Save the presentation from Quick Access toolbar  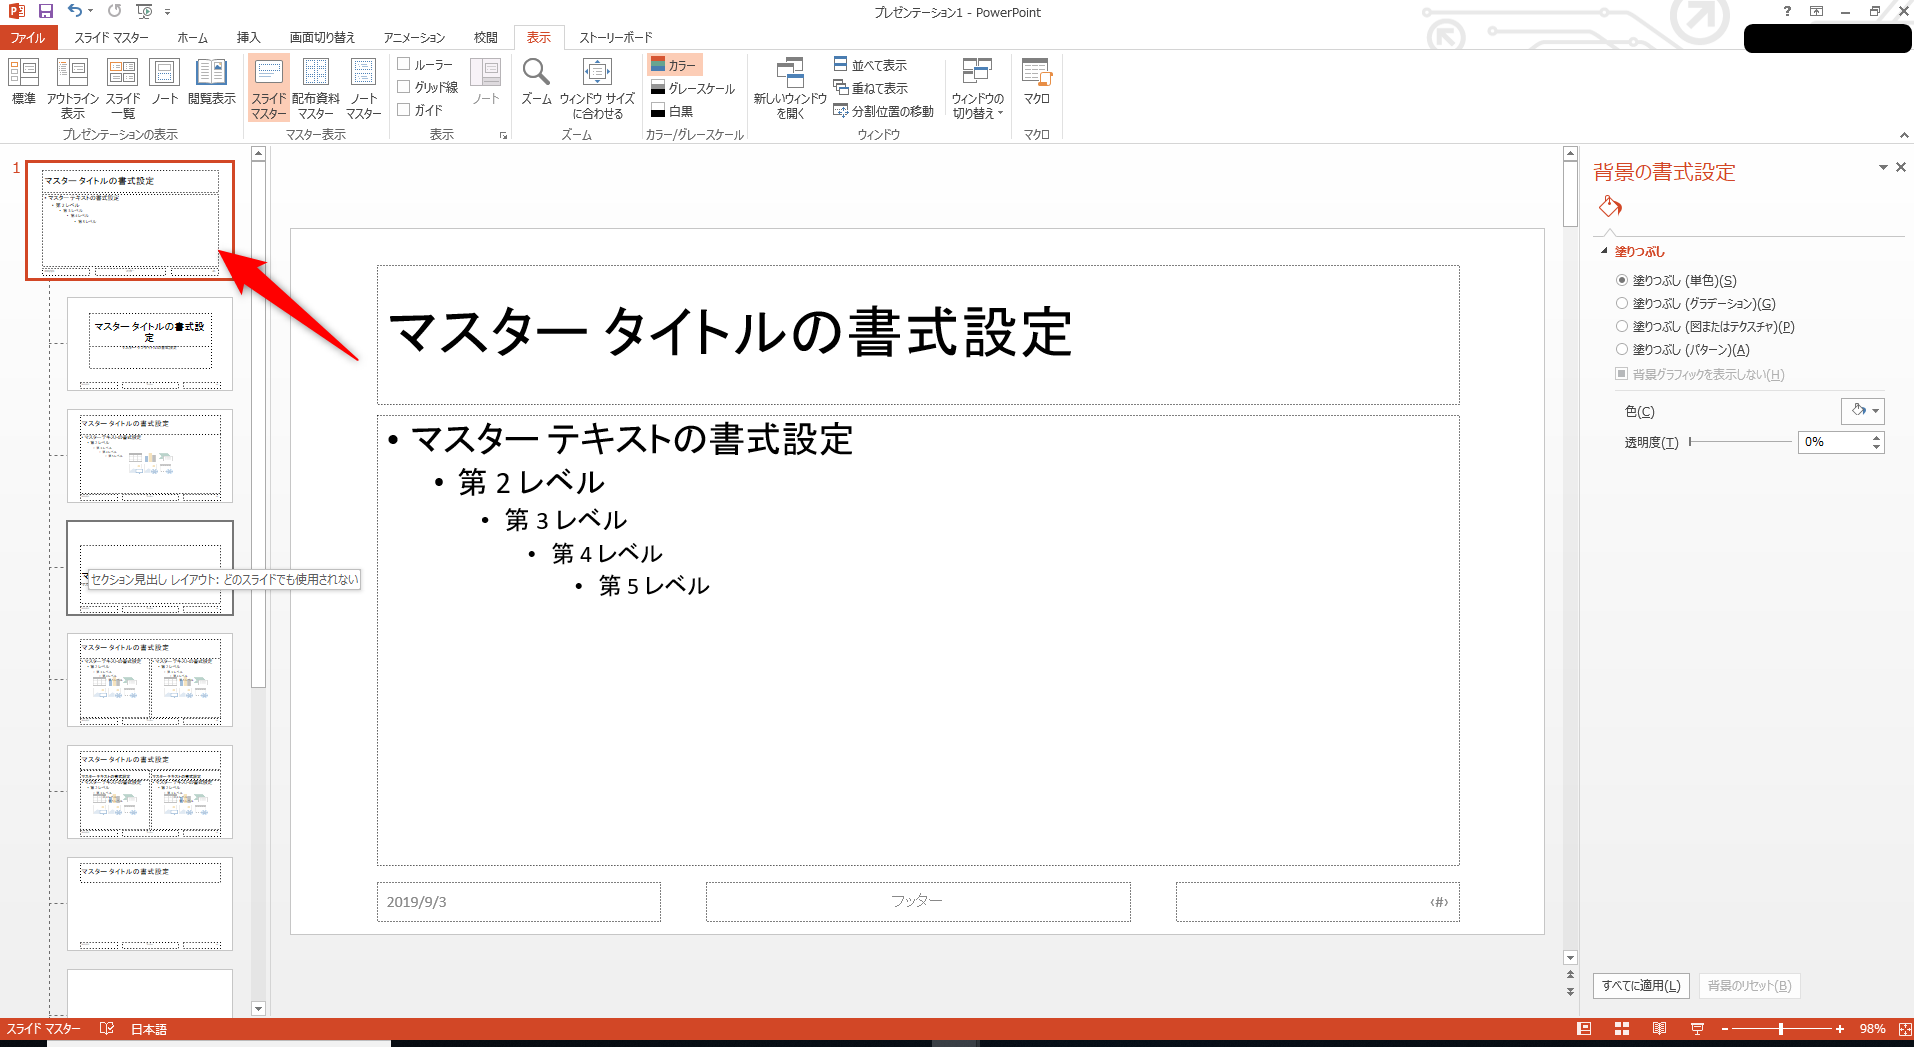click(46, 11)
